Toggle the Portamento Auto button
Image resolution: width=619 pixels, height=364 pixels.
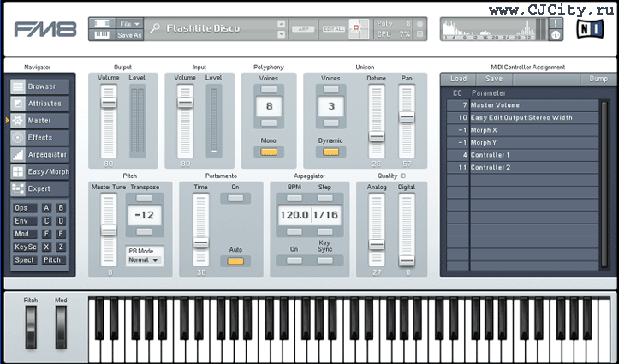tap(236, 261)
